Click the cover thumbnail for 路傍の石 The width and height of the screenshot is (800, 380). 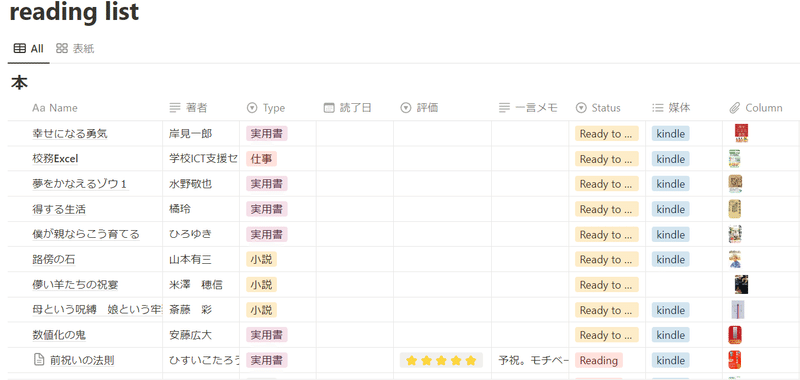click(x=735, y=260)
